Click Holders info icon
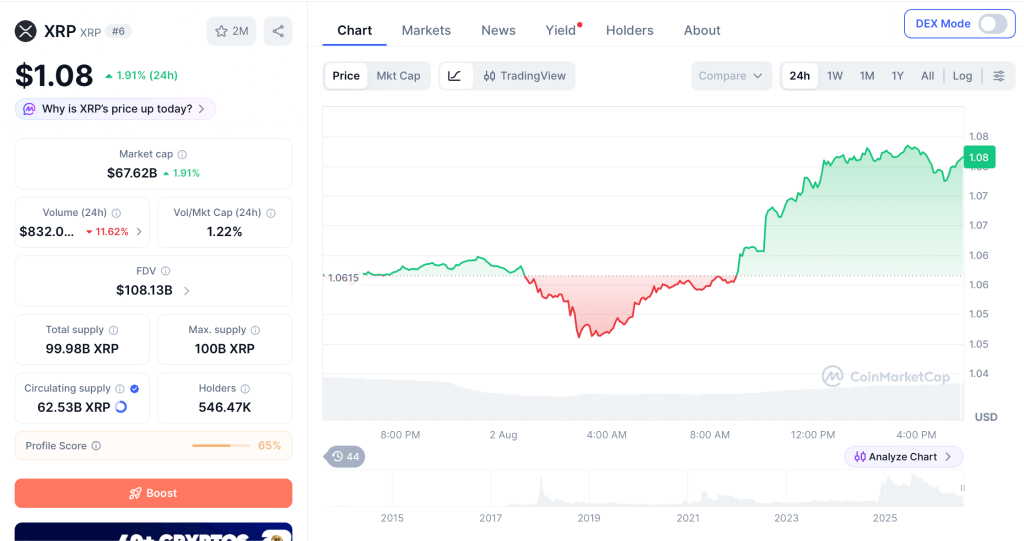The image size is (1024, 541). click(x=246, y=389)
